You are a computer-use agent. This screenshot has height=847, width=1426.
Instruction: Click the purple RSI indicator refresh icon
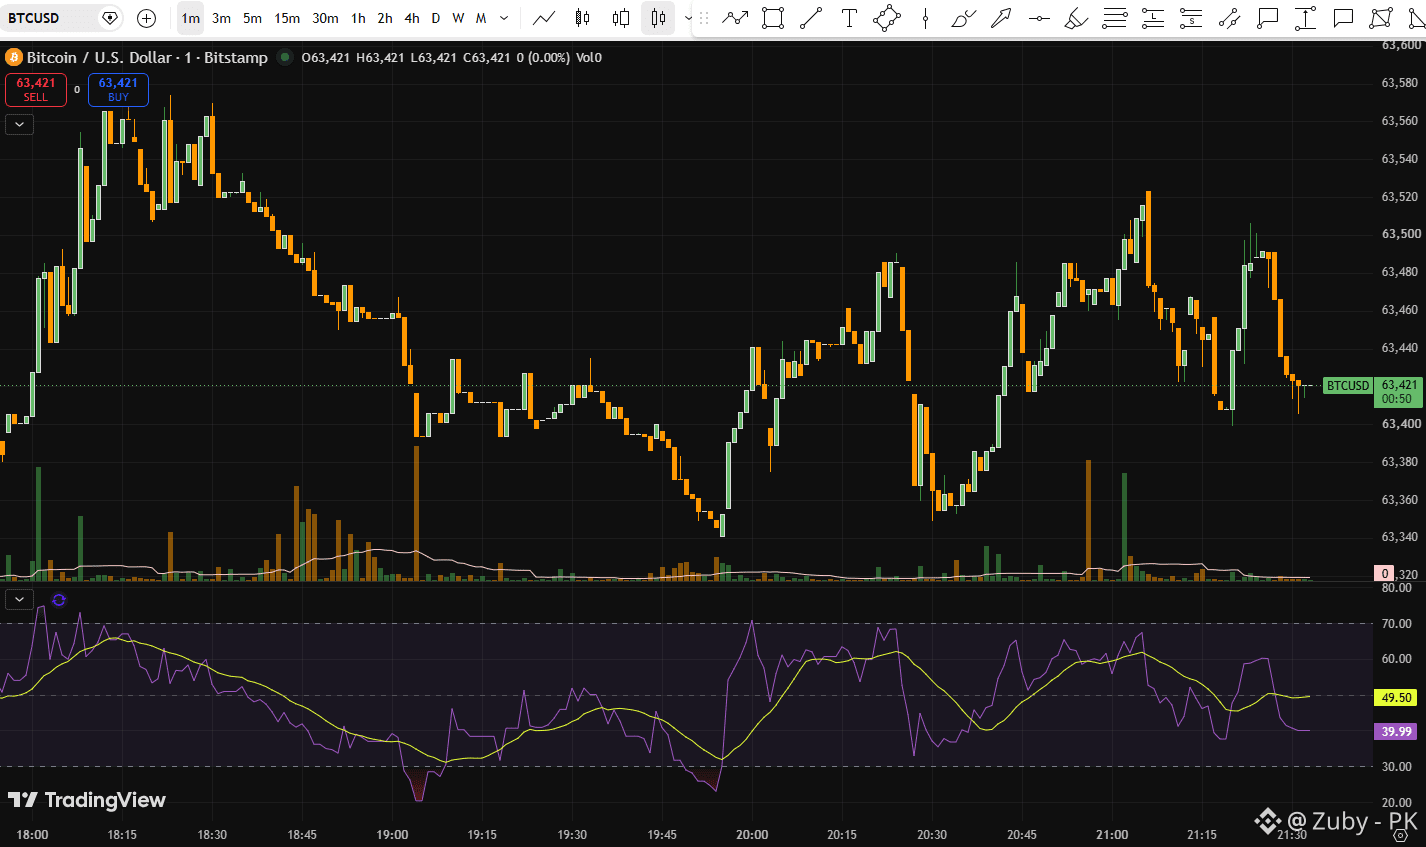coord(59,599)
